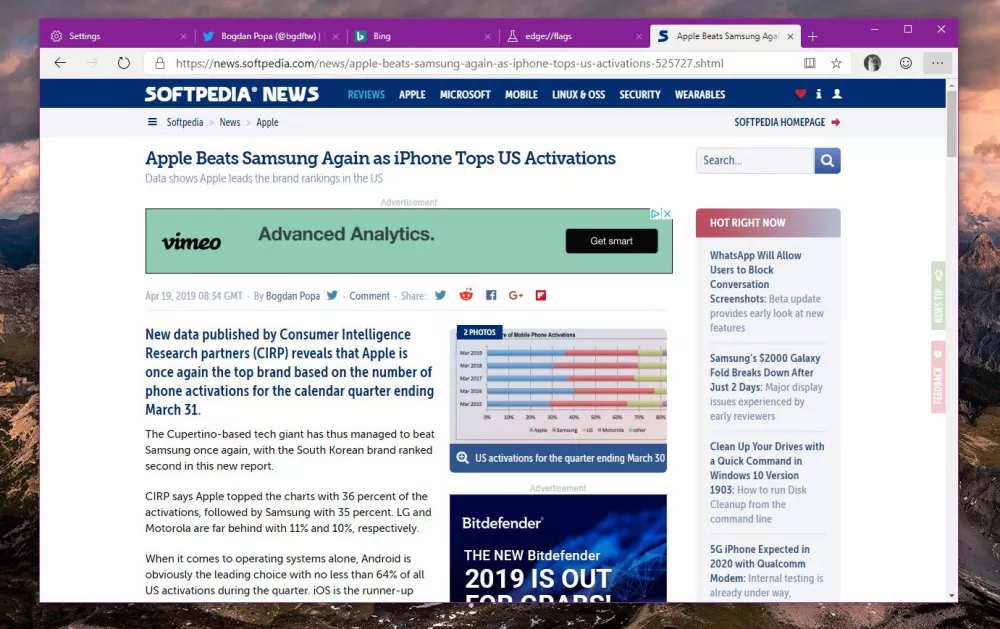Switch to the Bing tab
This screenshot has height=629, width=1000.
[x=422, y=36]
